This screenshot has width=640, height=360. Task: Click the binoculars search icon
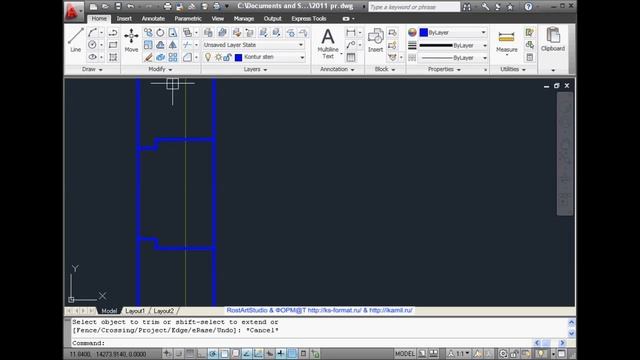click(x=467, y=7)
